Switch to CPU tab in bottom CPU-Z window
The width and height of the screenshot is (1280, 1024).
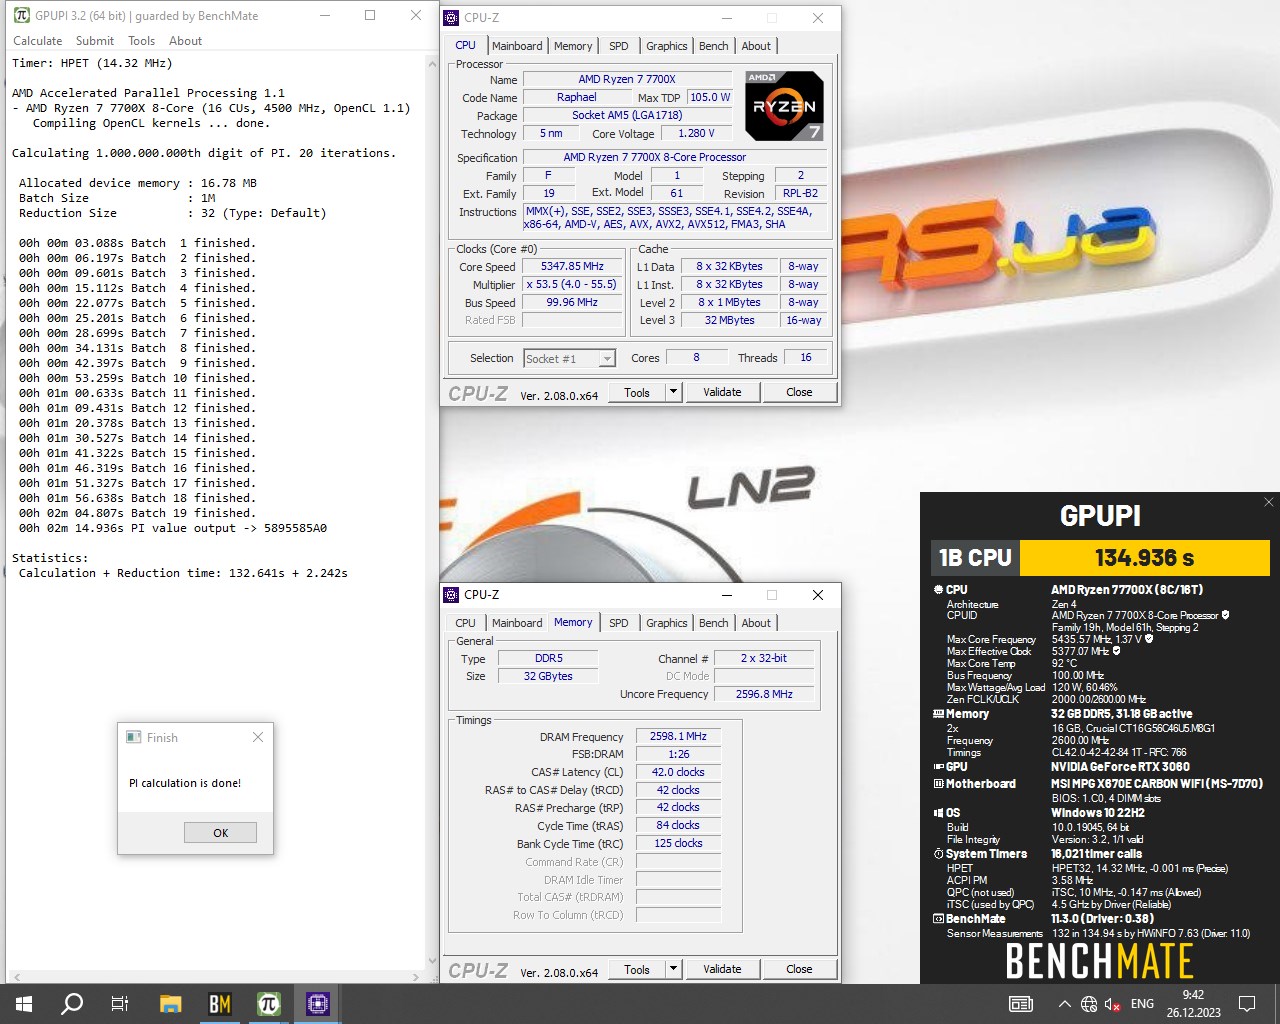[466, 623]
